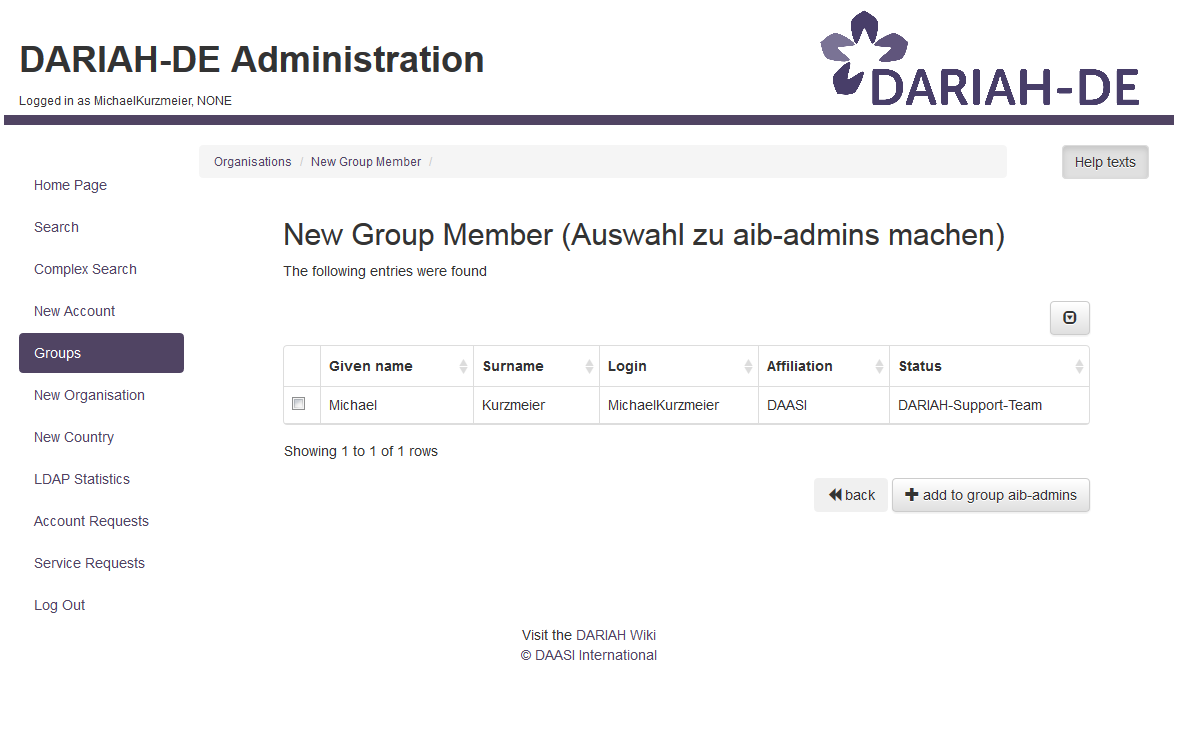Click the DARIAH-DE flower logo
Image resolution: width=1185 pixels, height=735 pixels.
(862, 55)
